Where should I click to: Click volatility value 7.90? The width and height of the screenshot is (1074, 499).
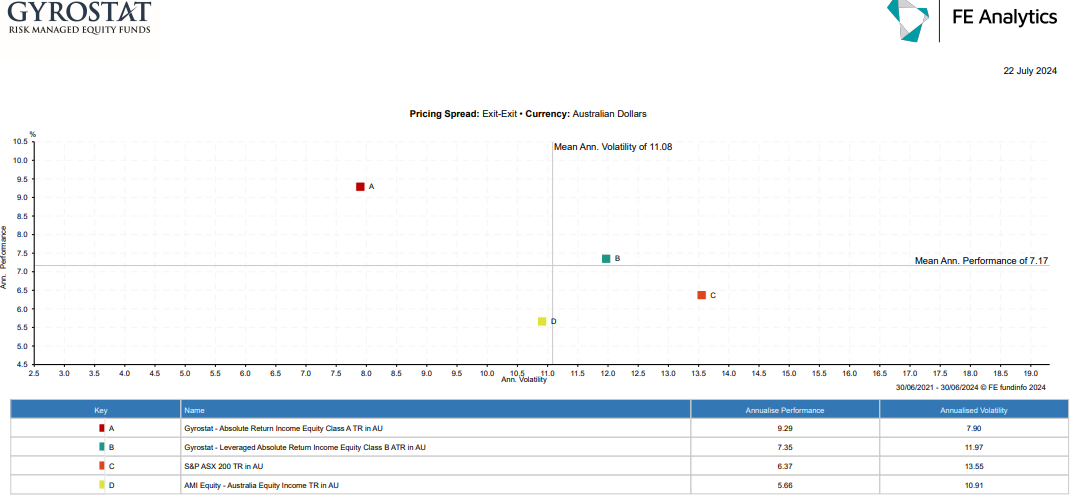974,428
